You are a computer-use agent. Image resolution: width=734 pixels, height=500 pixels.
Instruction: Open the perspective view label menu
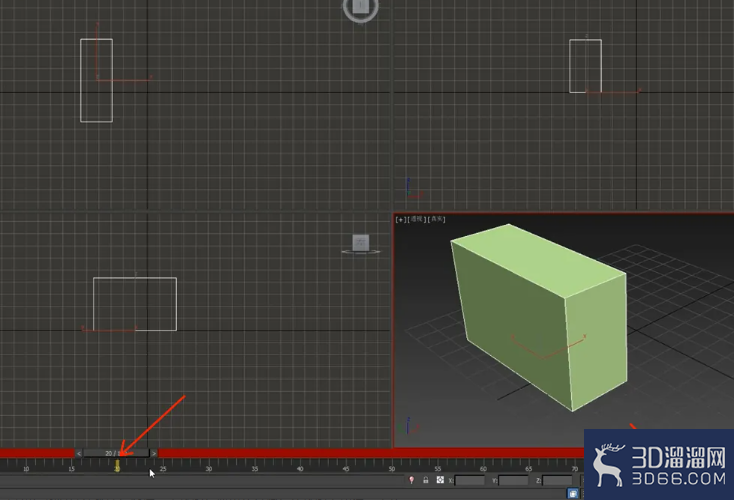[x=417, y=219]
